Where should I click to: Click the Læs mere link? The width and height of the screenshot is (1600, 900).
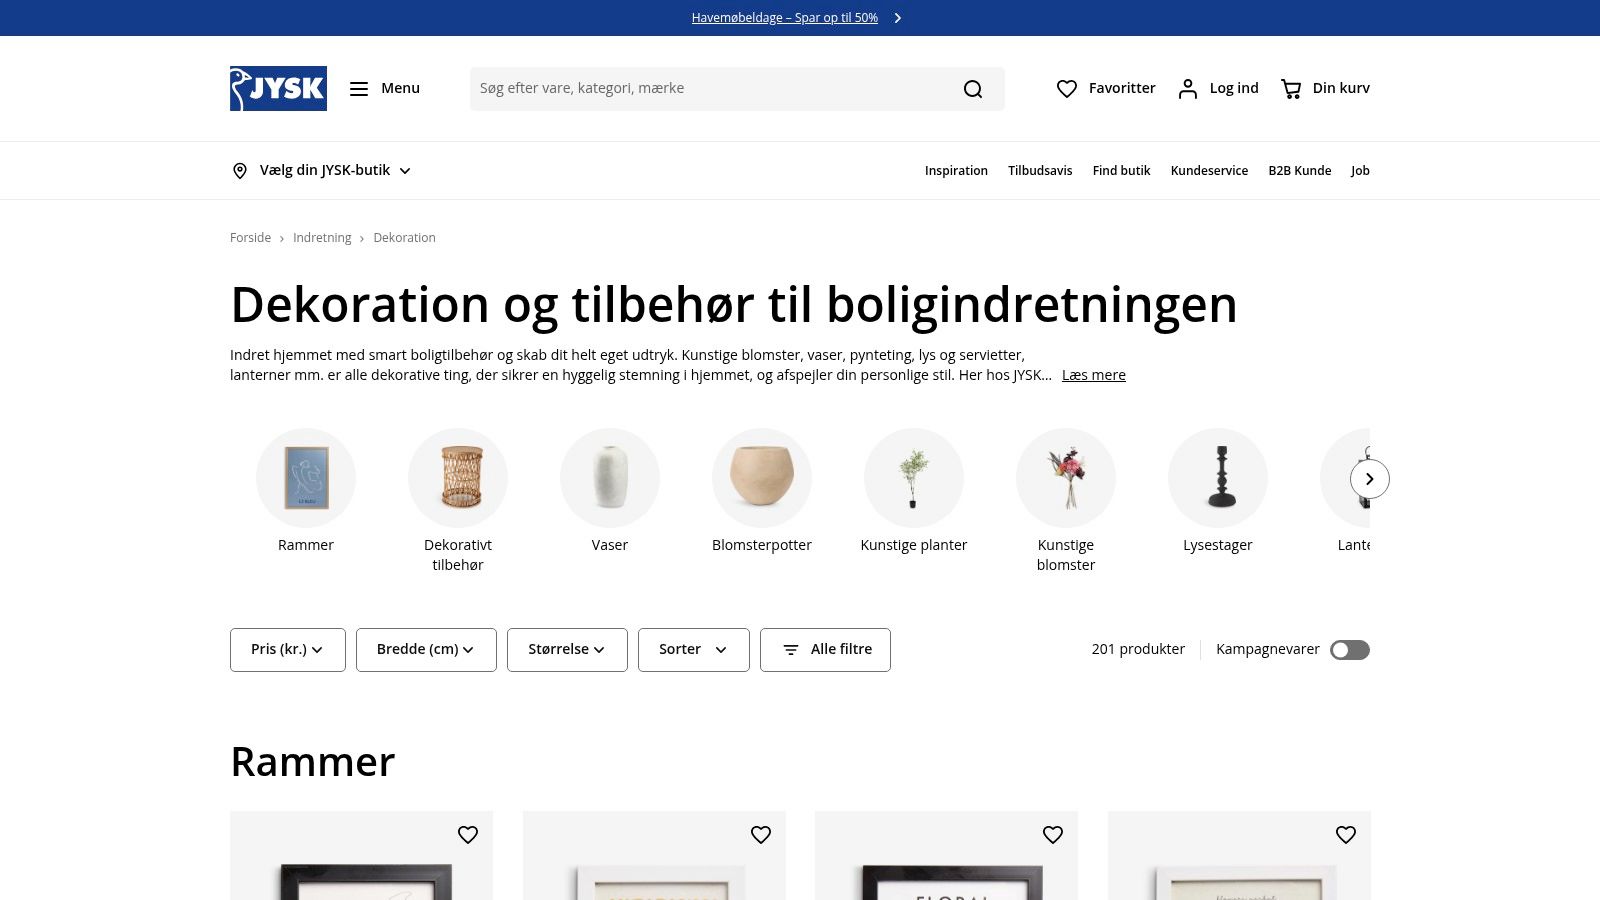pos(1093,375)
